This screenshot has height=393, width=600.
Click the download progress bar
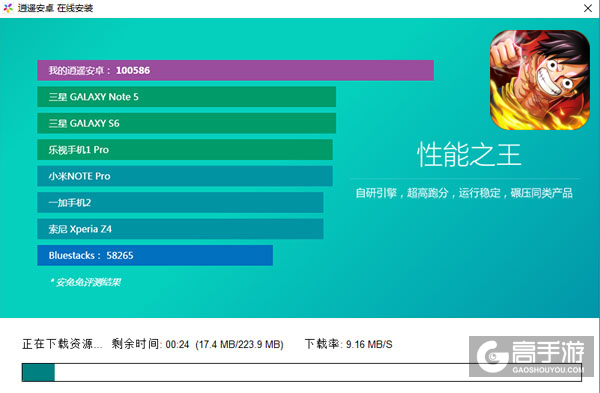coord(302,372)
